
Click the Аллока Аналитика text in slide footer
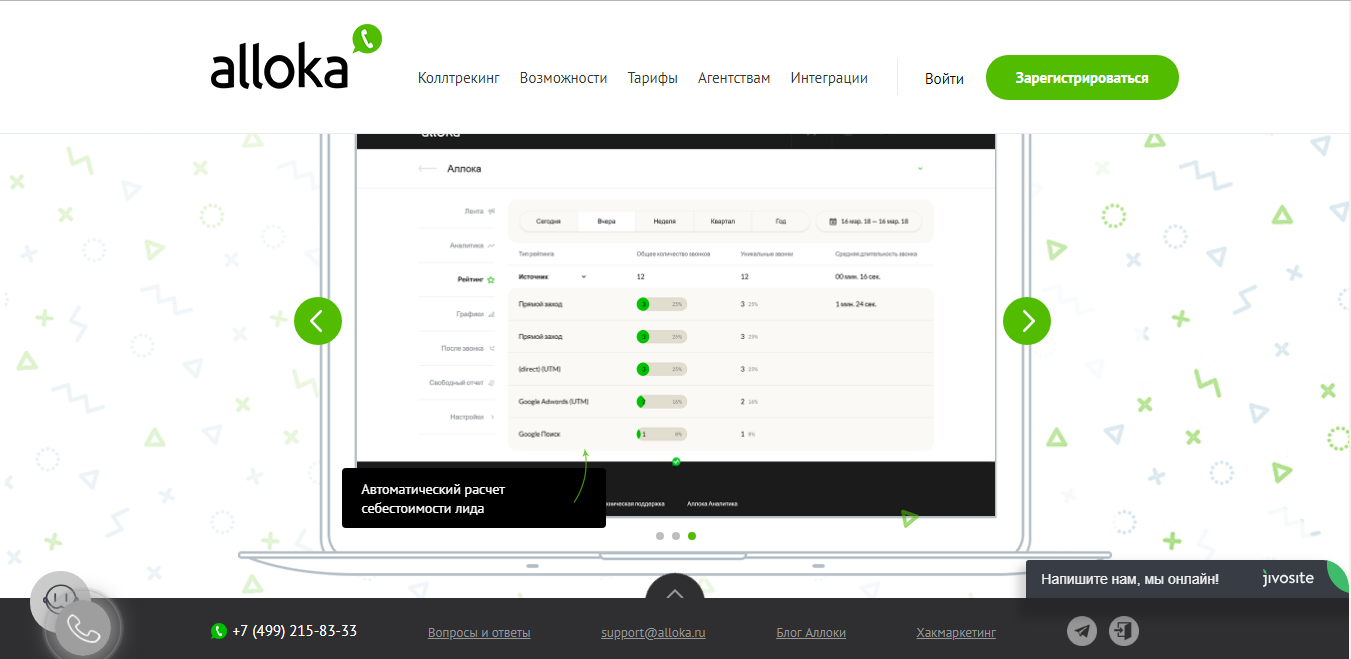pos(712,504)
